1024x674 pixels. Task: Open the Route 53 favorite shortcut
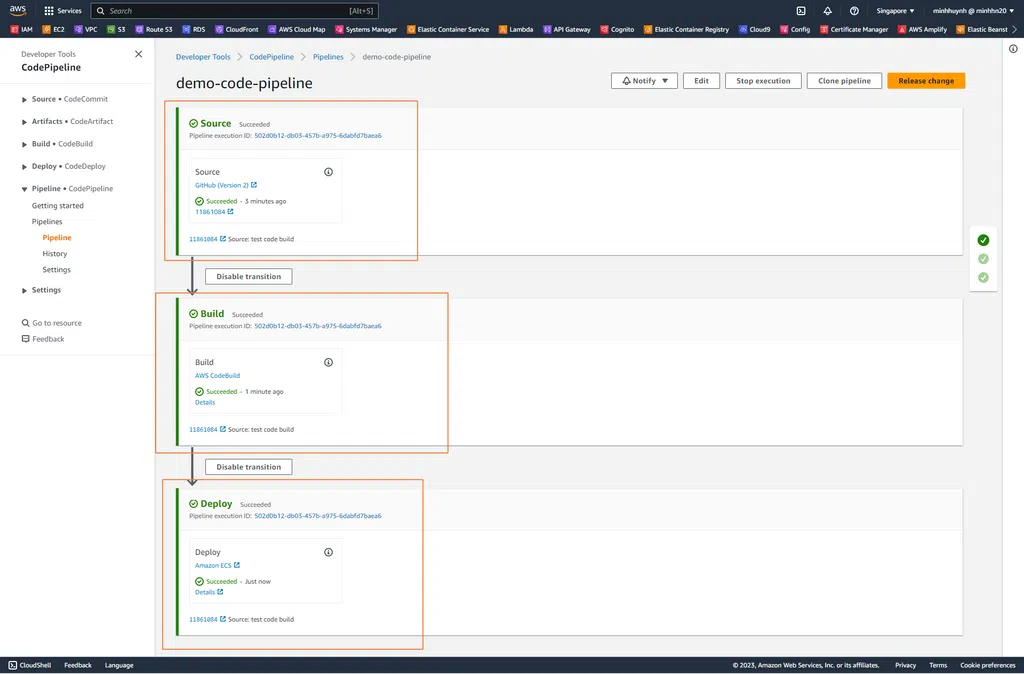(x=153, y=29)
